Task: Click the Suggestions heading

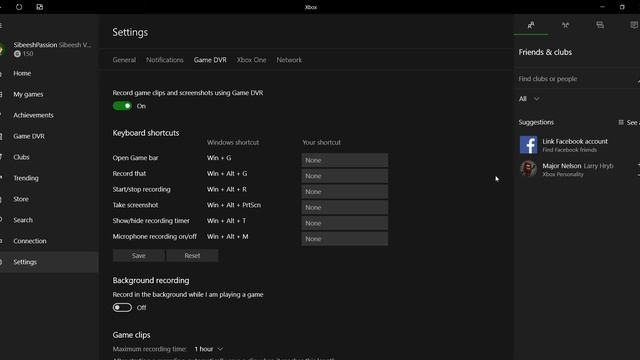Action: click(x=536, y=122)
